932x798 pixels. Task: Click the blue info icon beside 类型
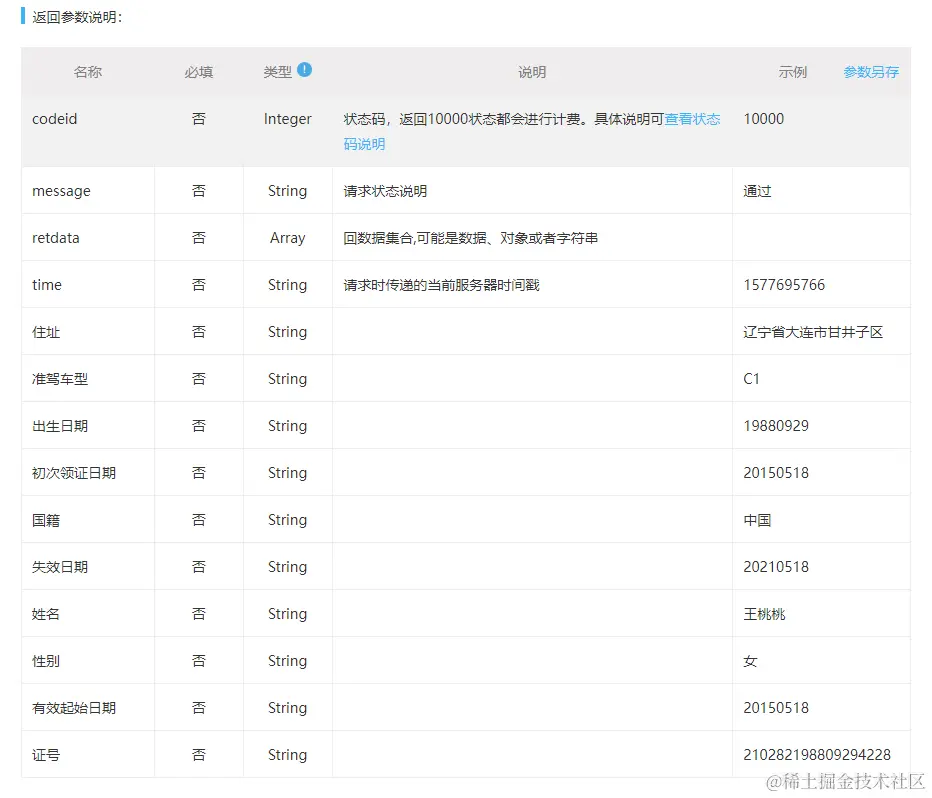[x=304, y=70]
